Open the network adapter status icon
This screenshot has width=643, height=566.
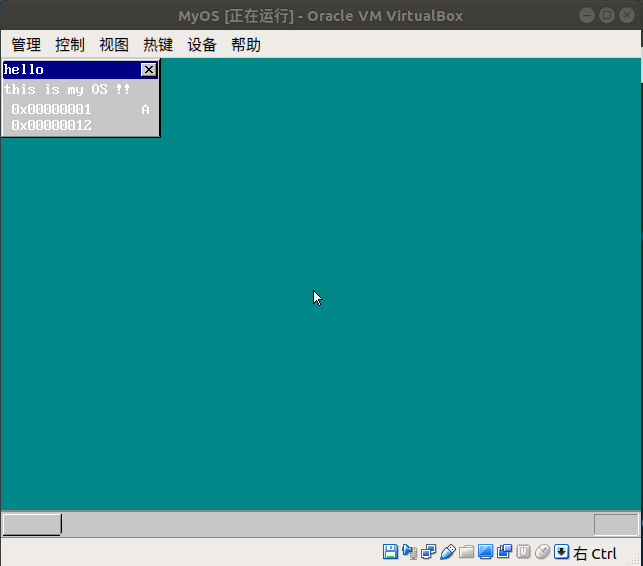point(429,552)
